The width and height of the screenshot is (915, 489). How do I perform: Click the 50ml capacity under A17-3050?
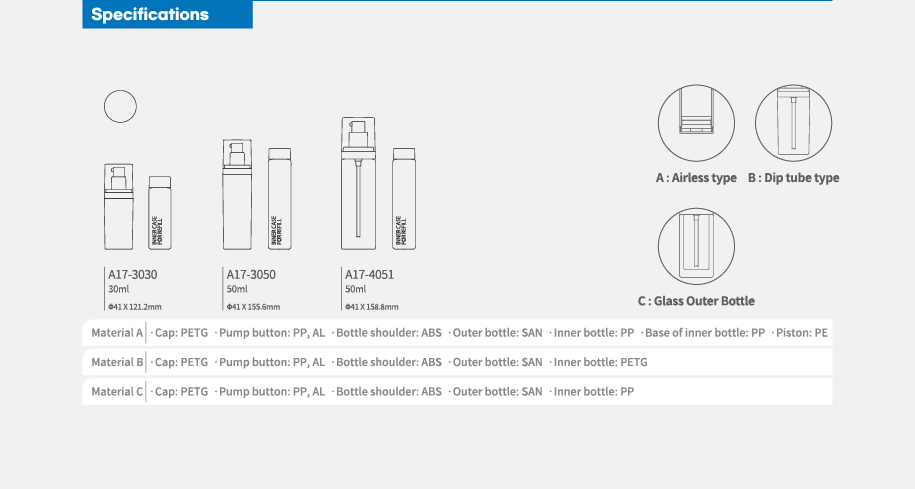[237, 289]
